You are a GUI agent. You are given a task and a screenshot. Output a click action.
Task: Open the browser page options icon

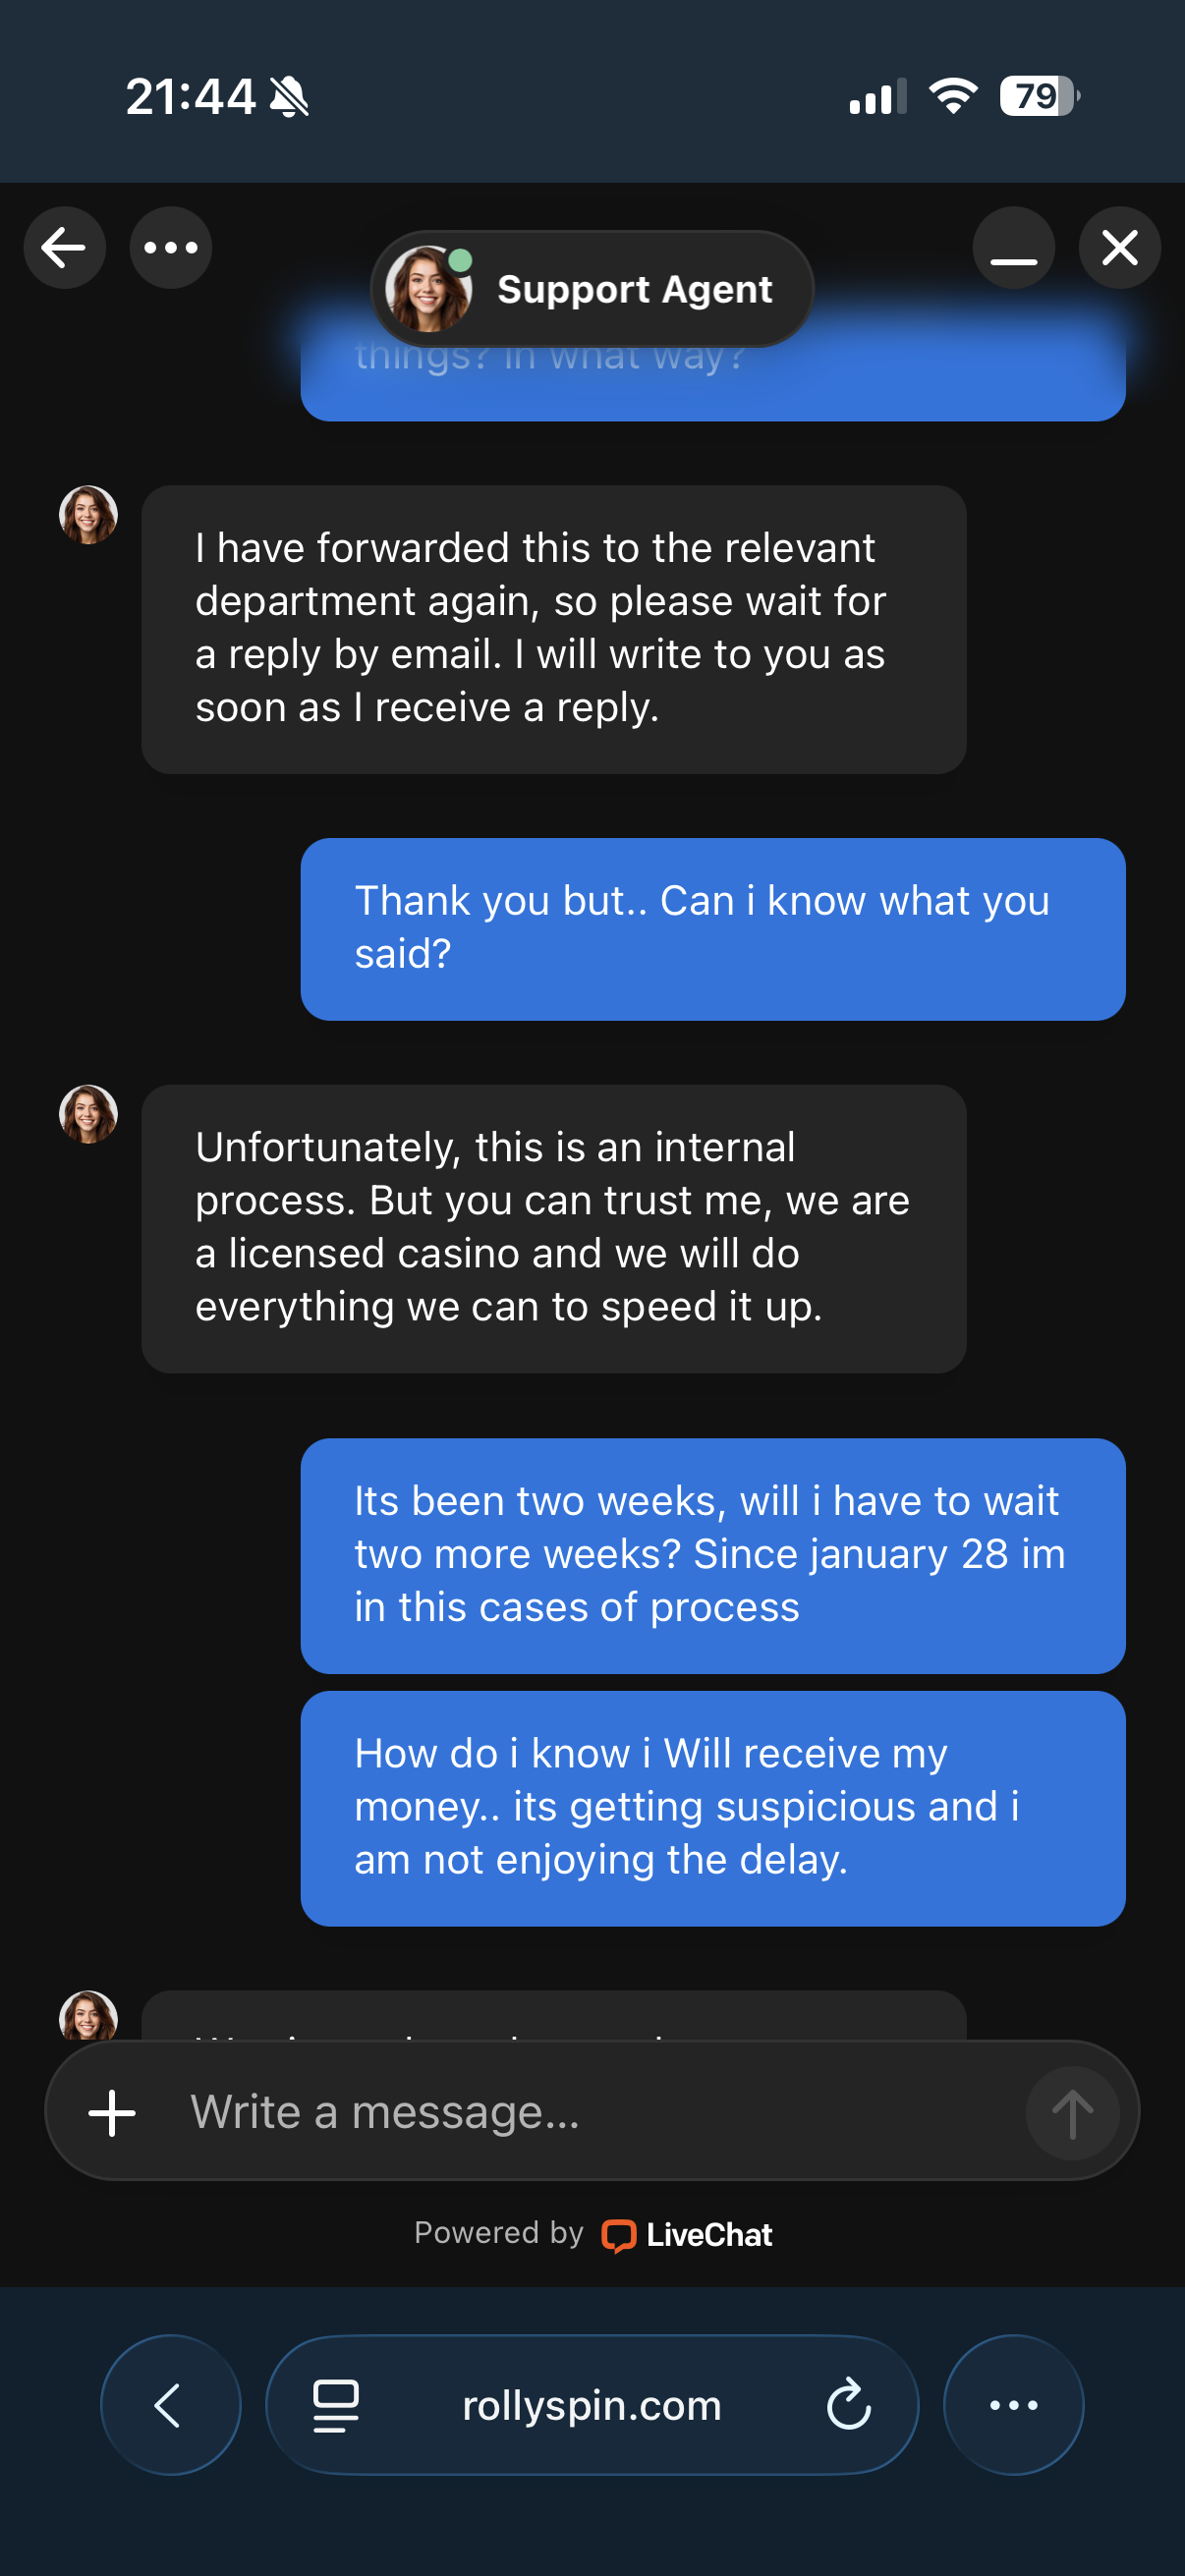click(x=336, y=2404)
